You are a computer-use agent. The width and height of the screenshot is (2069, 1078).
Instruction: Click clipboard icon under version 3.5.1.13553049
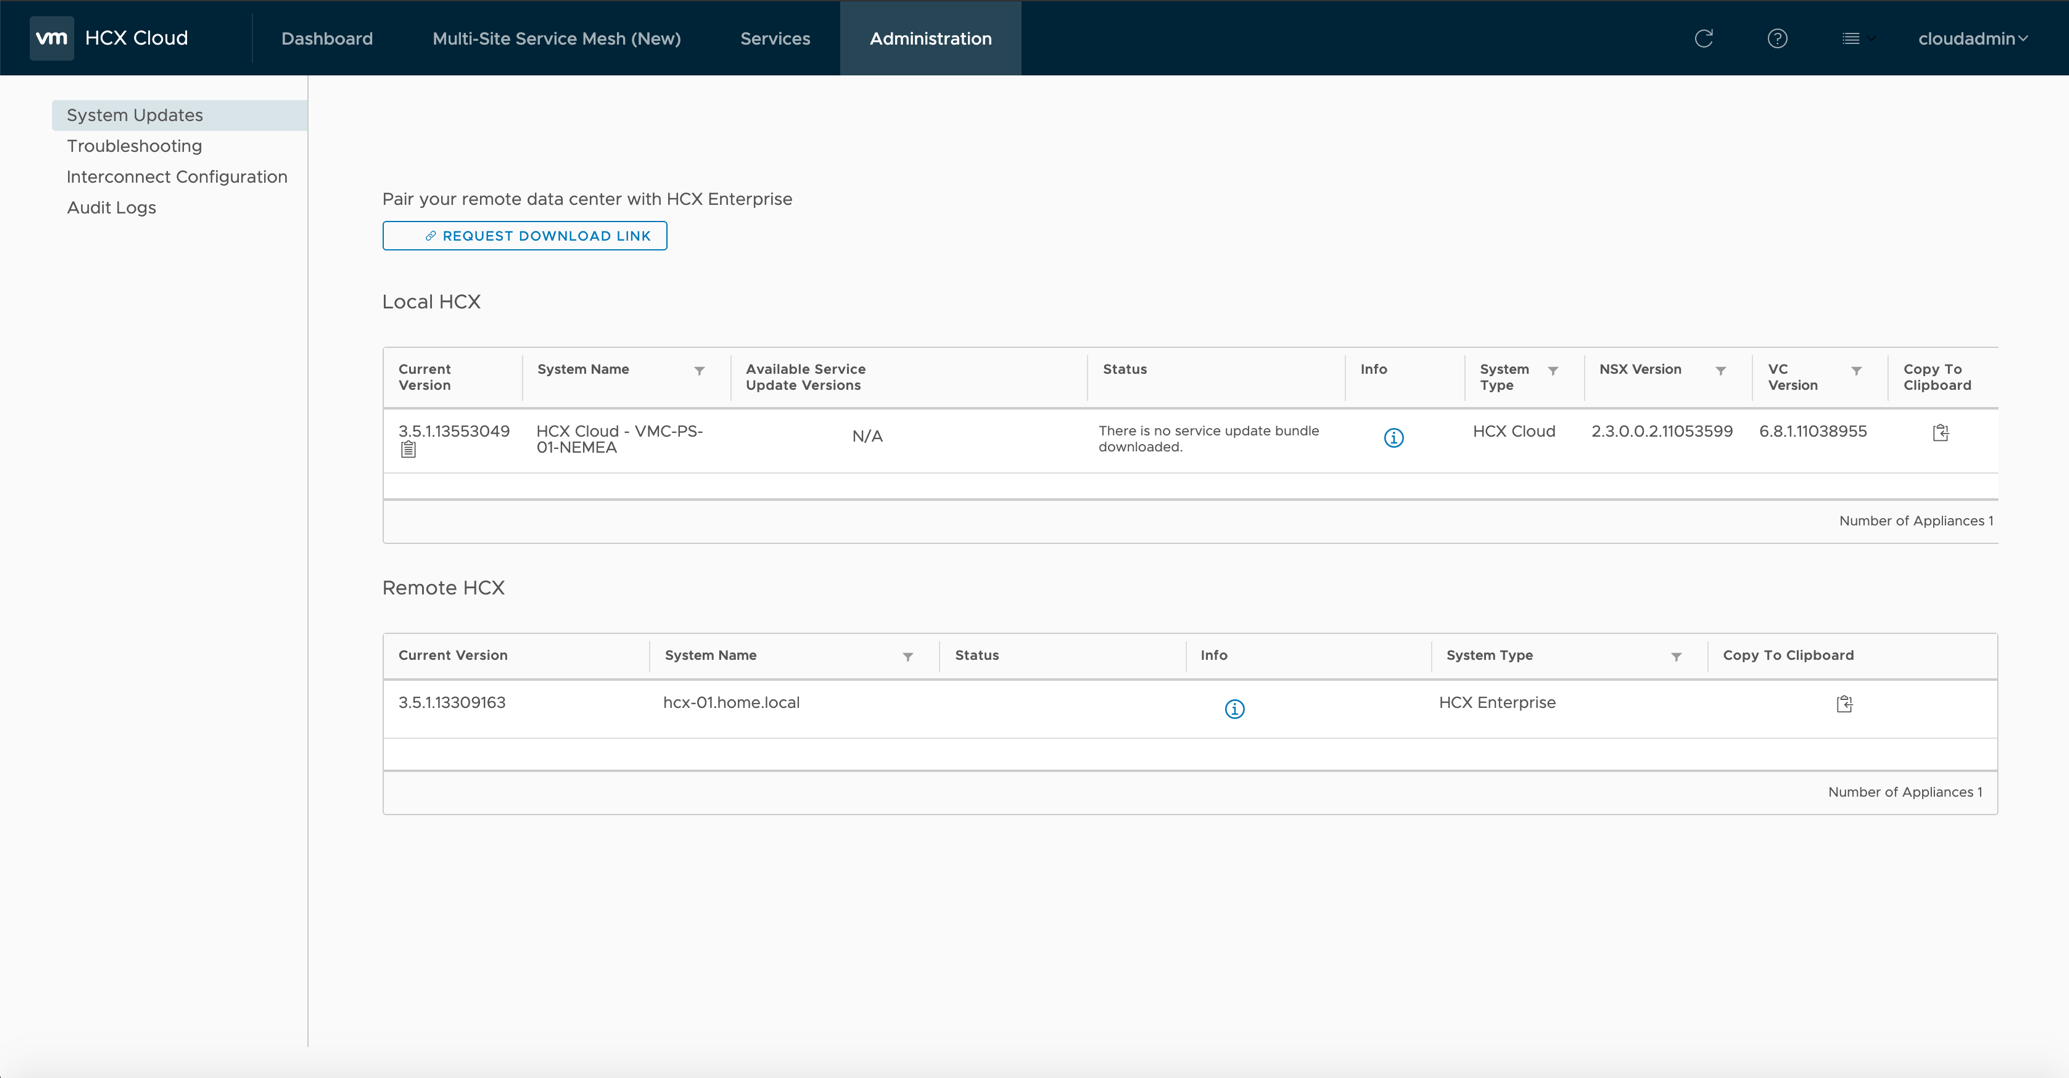tap(408, 451)
